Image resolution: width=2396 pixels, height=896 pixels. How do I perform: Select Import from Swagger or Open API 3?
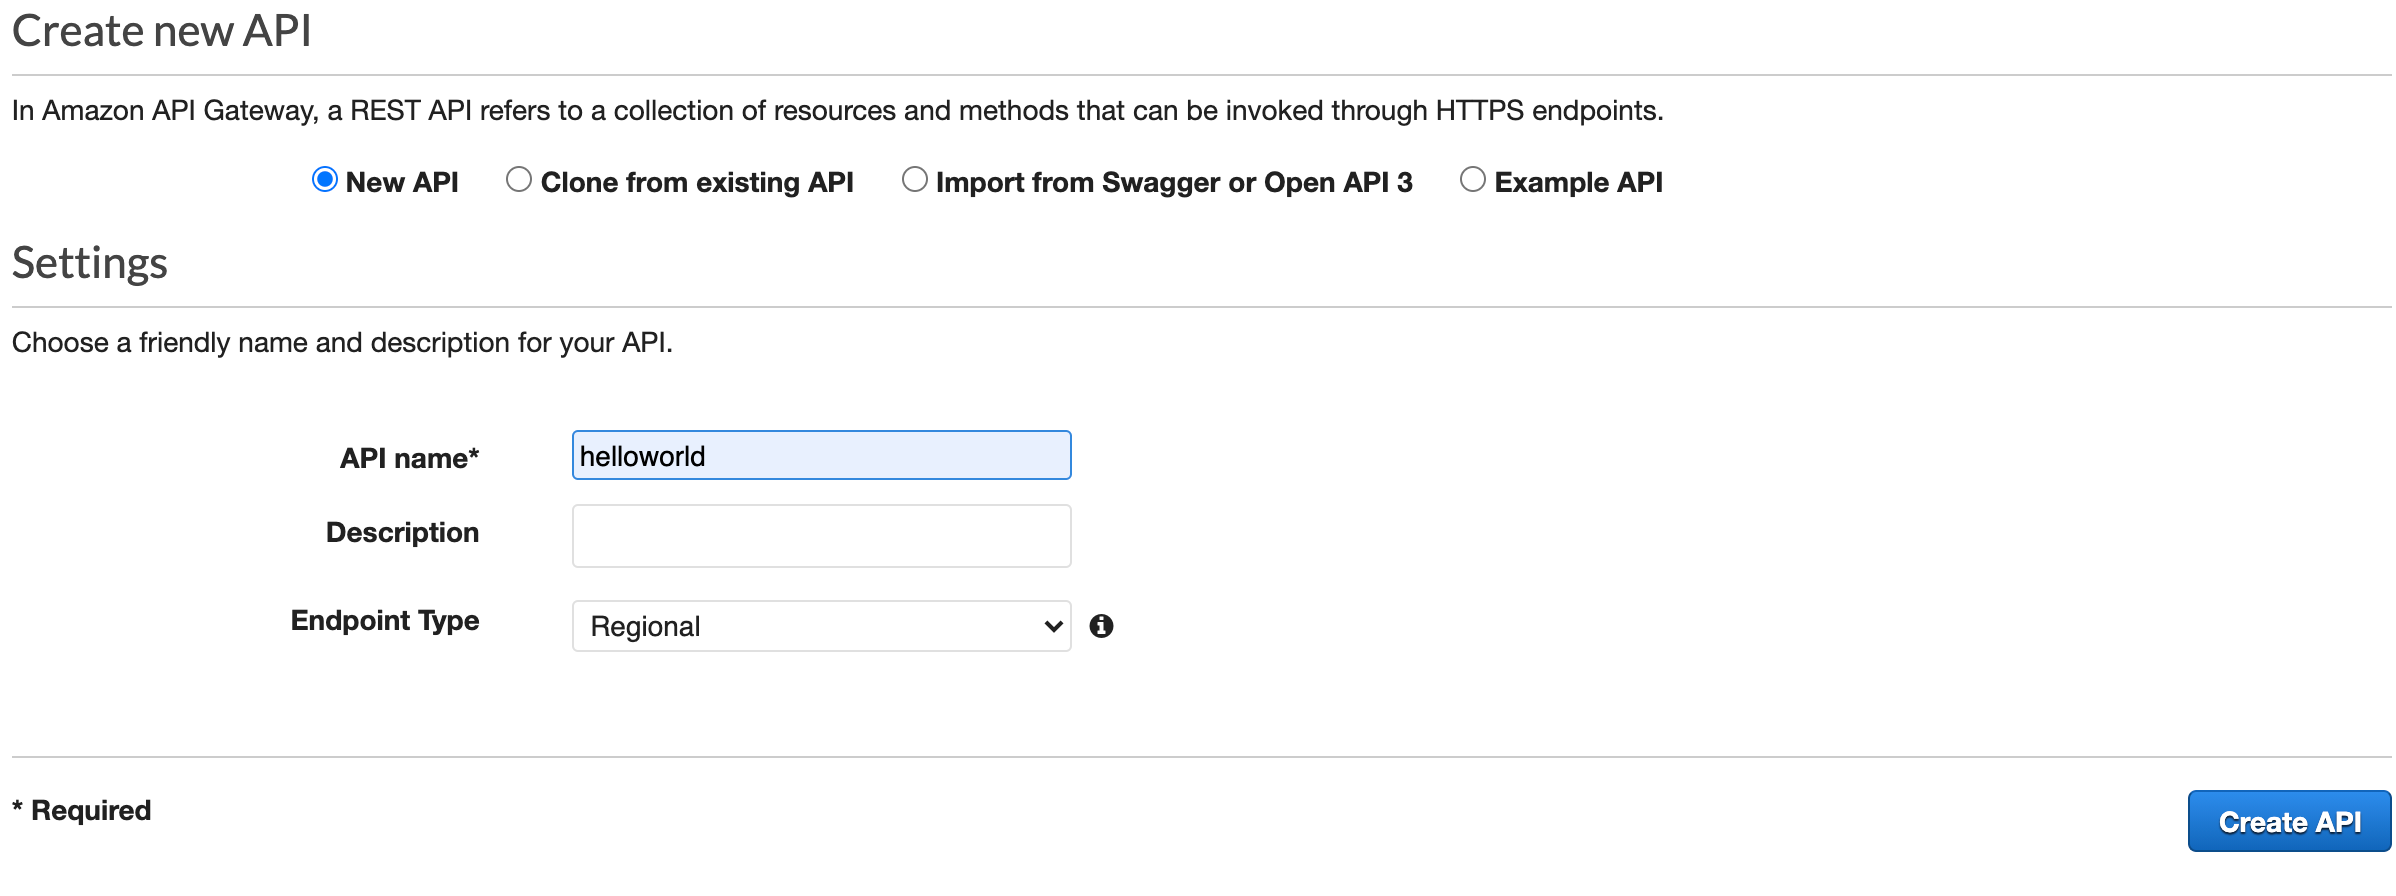(915, 180)
